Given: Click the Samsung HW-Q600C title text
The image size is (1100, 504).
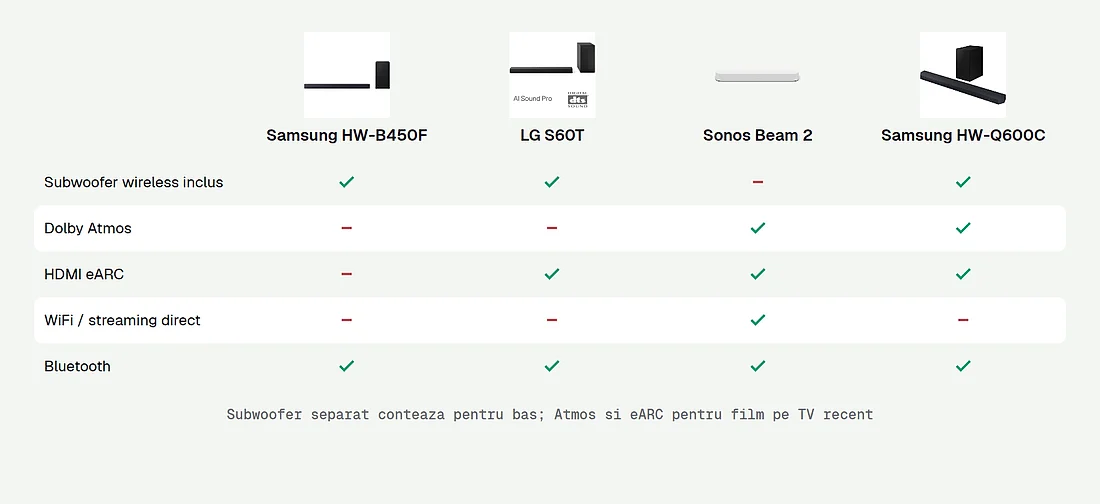Looking at the screenshot, I should [963, 135].
